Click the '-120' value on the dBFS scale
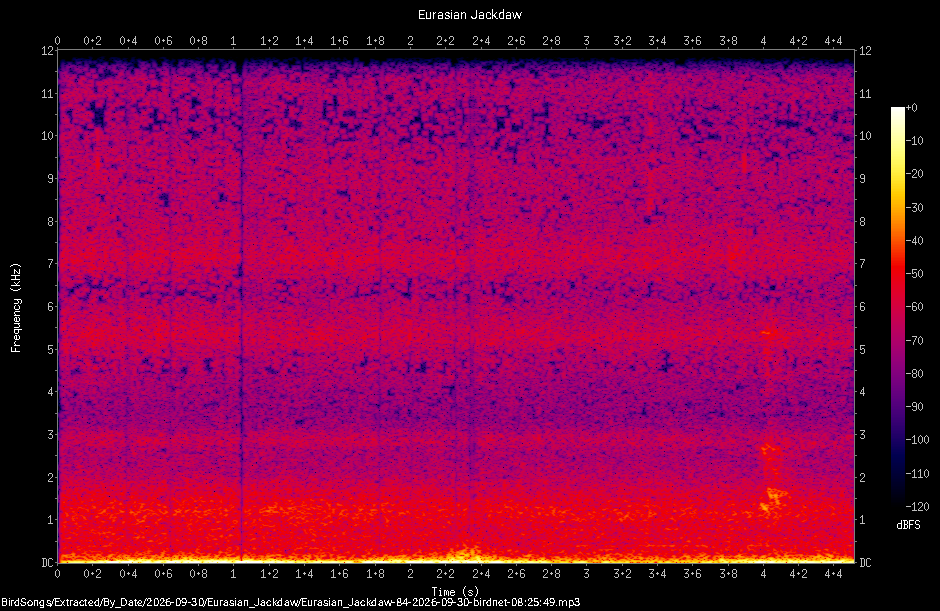Screen dimensions: 940x611 pyautogui.click(x=917, y=507)
